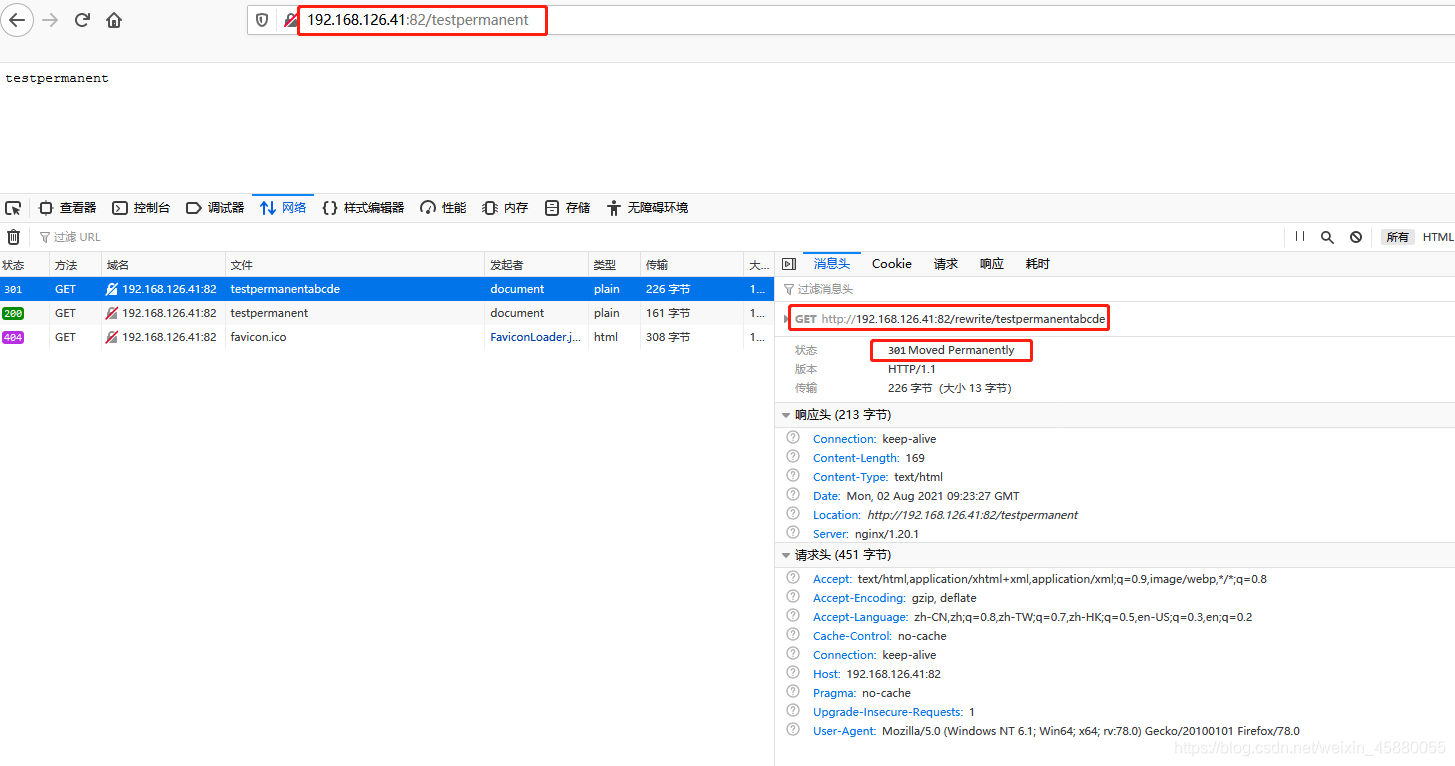
Task: Click the browser address bar URL
Action: 418,20
